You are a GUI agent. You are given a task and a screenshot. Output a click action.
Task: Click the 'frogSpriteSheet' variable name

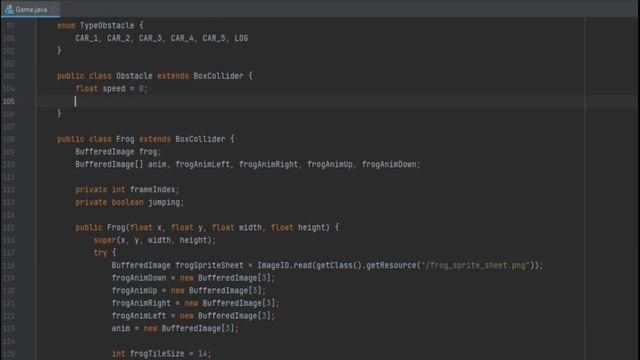tap(209, 266)
